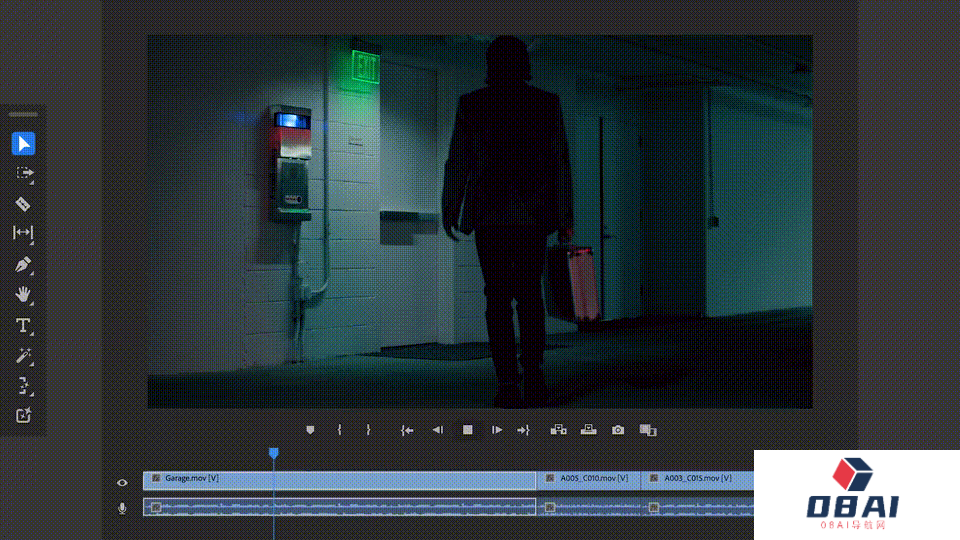
Task: Select the audio clip under A003_C015.mov
Action: (x=697, y=507)
